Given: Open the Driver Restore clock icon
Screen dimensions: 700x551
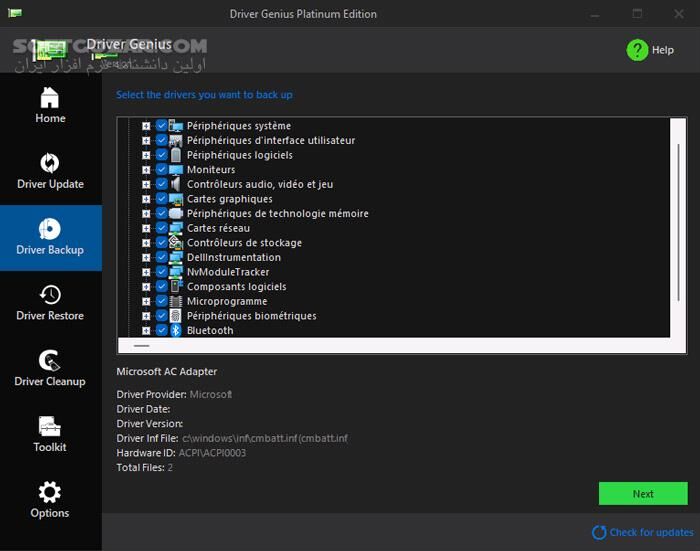Looking at the screenshot, I should (50, 295).
